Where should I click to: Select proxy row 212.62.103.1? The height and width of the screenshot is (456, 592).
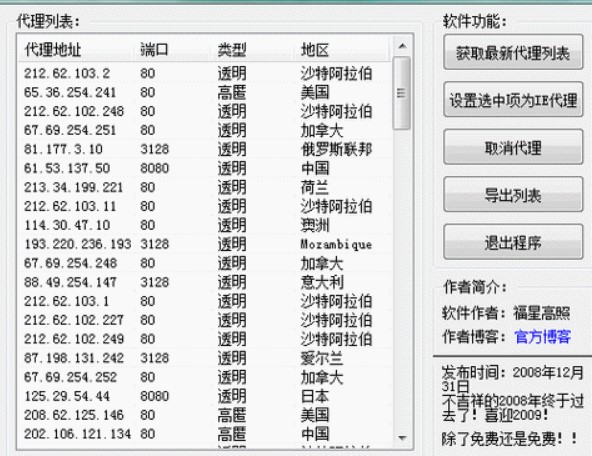coord(205,301)
